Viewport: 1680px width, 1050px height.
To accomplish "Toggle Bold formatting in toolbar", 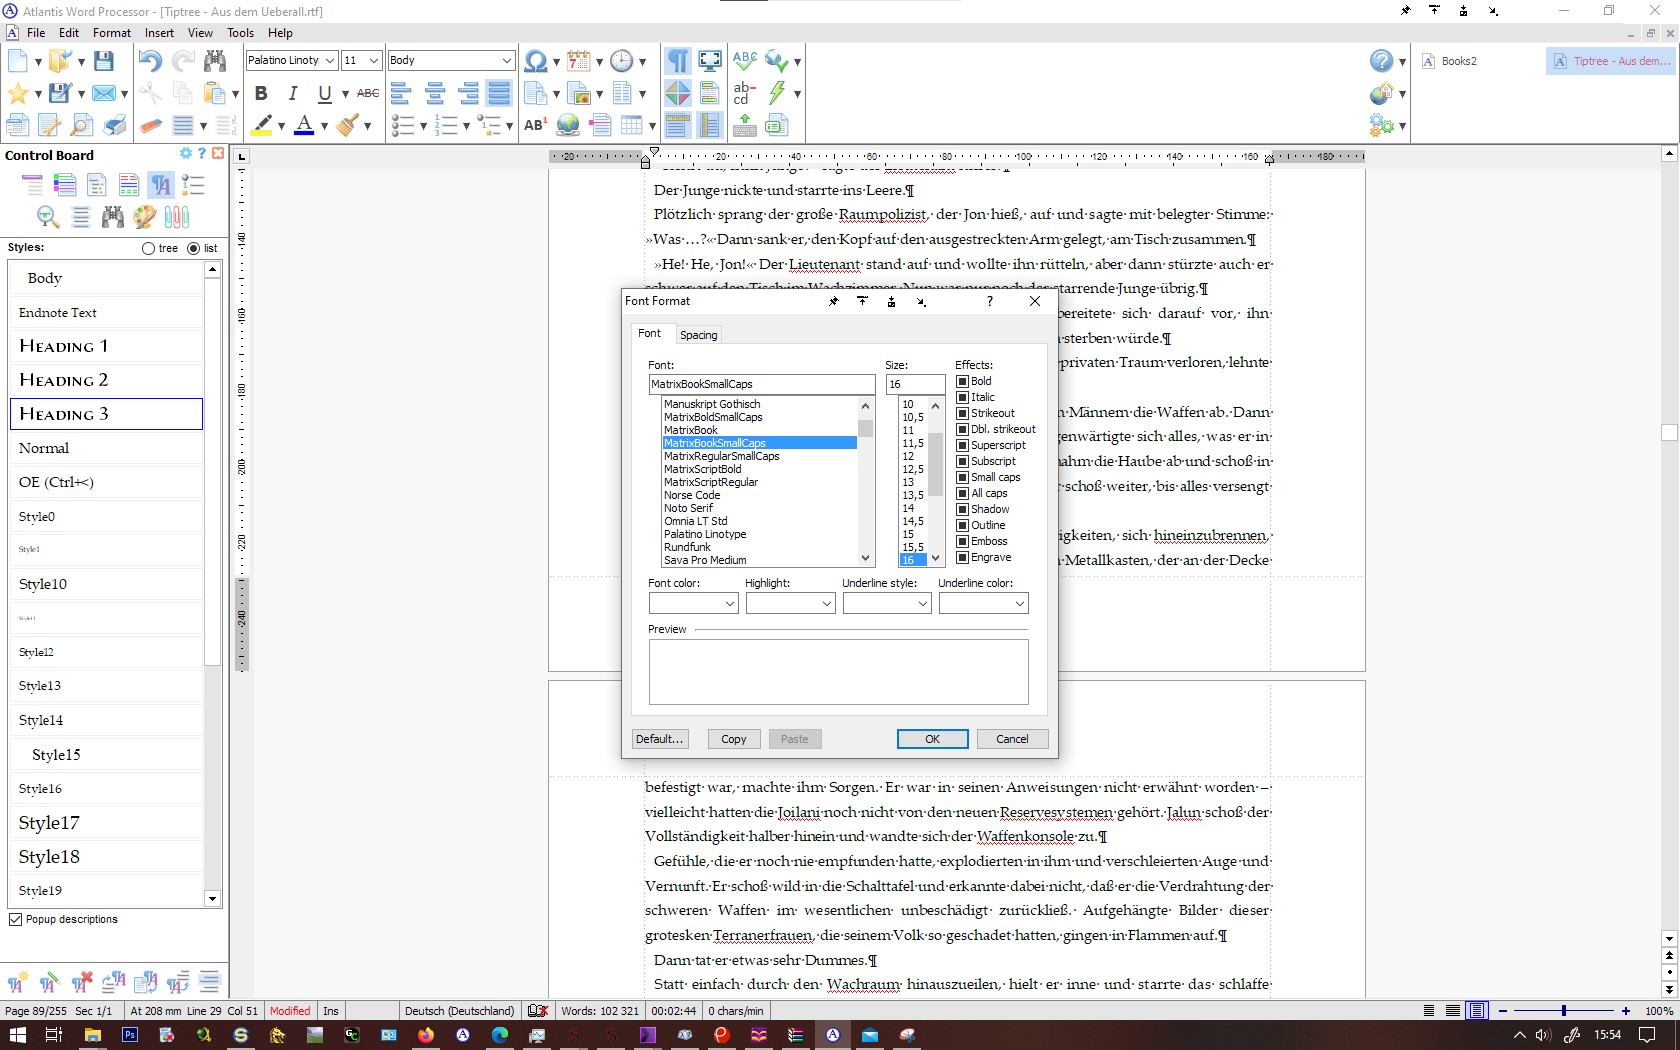I will pyautogui.click(x=261, y=93).
